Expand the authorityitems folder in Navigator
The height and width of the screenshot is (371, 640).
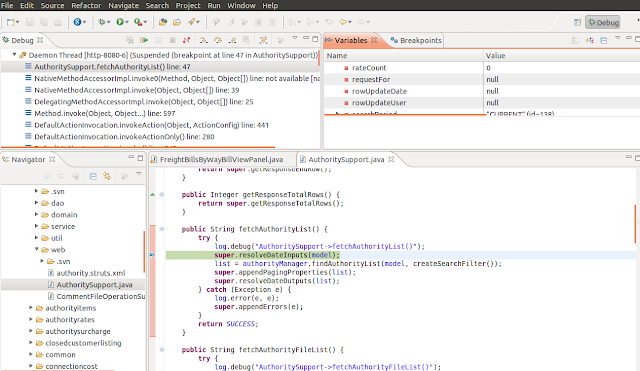pyautogui.click(x=31, y=307)
